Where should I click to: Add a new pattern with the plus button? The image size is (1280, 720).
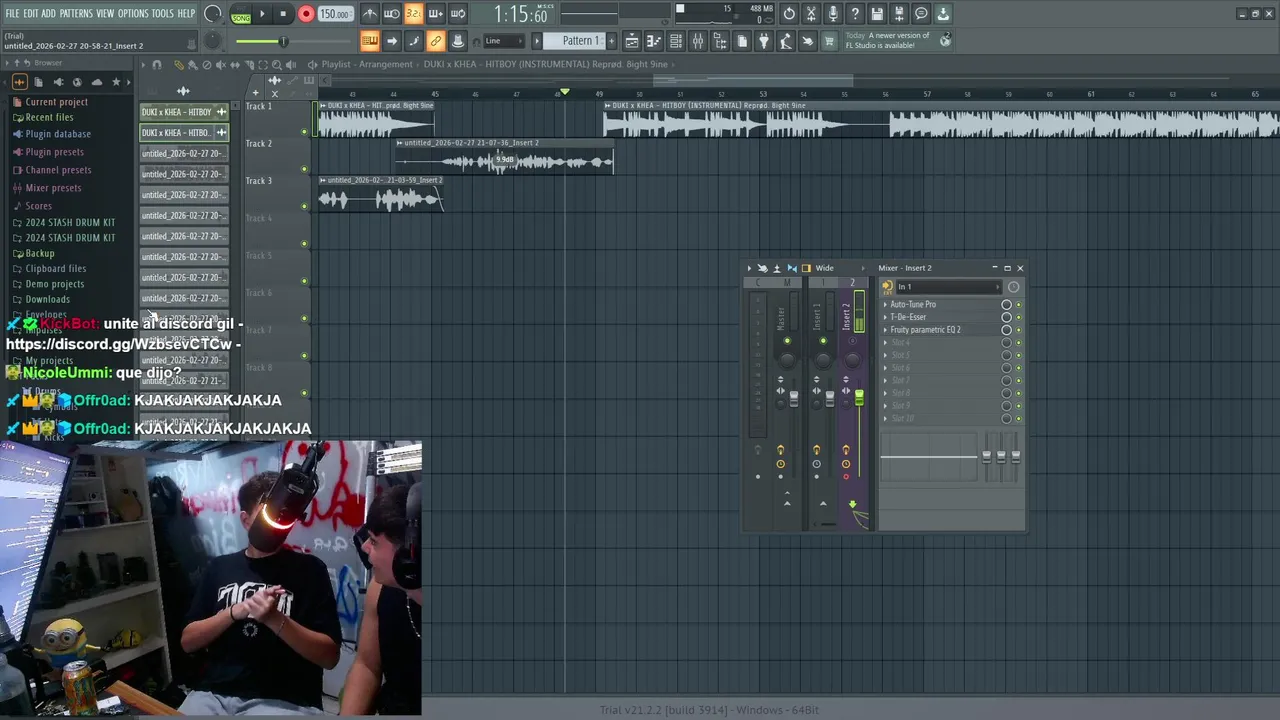(612, 41)
